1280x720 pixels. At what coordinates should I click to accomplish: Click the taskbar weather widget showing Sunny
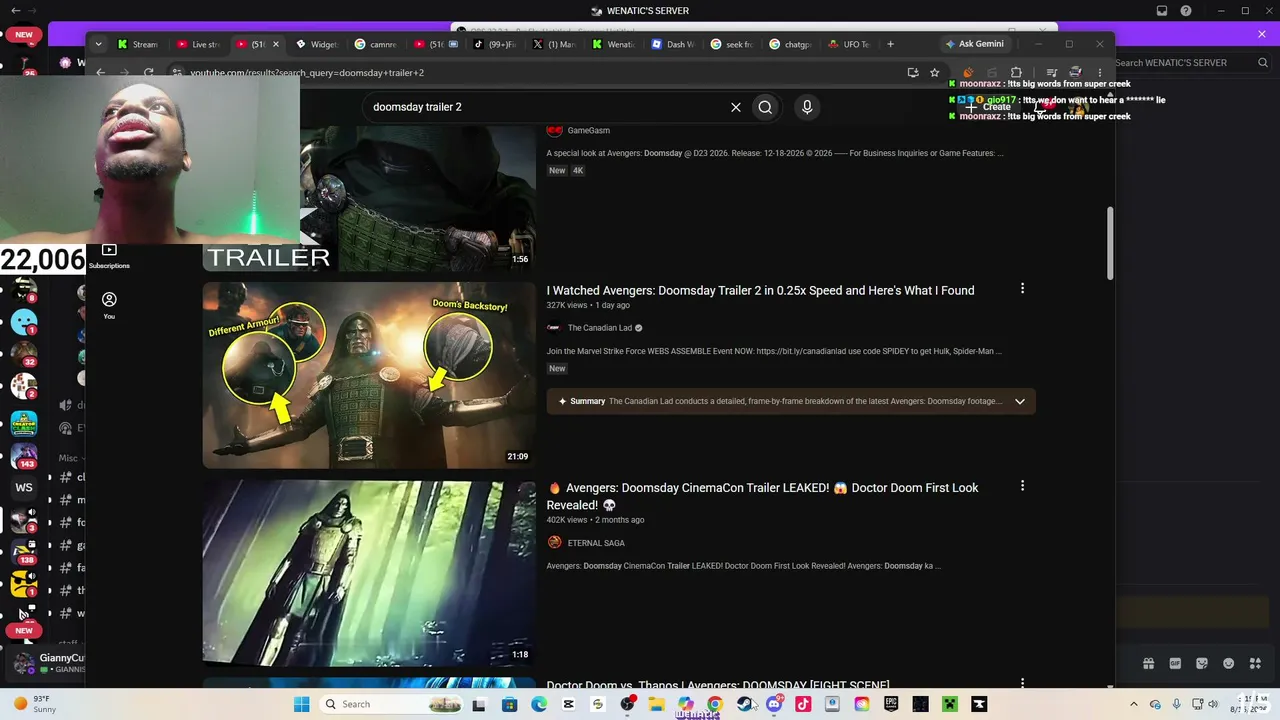[35, 704]
